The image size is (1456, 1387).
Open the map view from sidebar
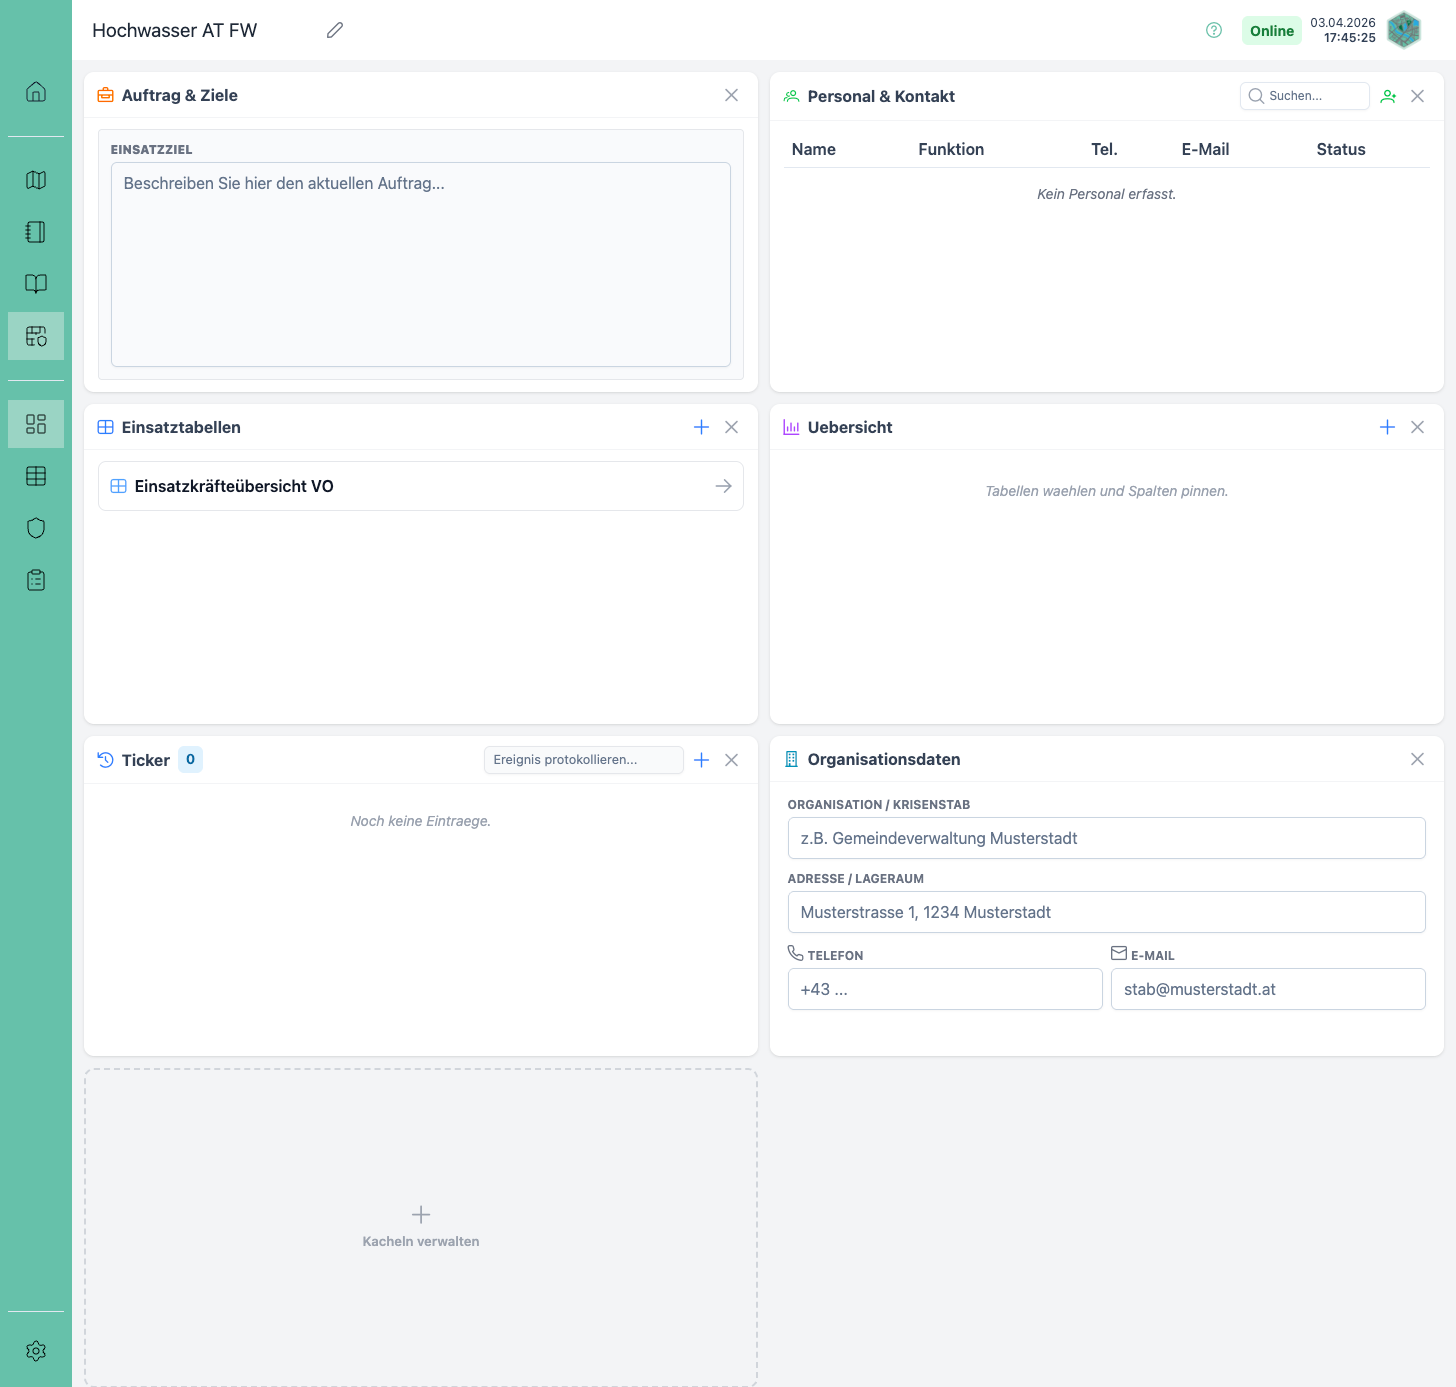[x=36, y=180]
